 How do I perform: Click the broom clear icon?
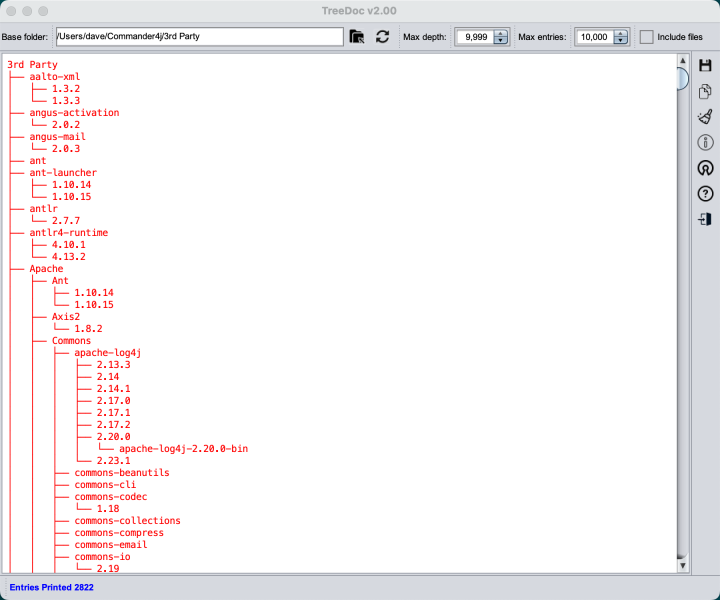705,117
